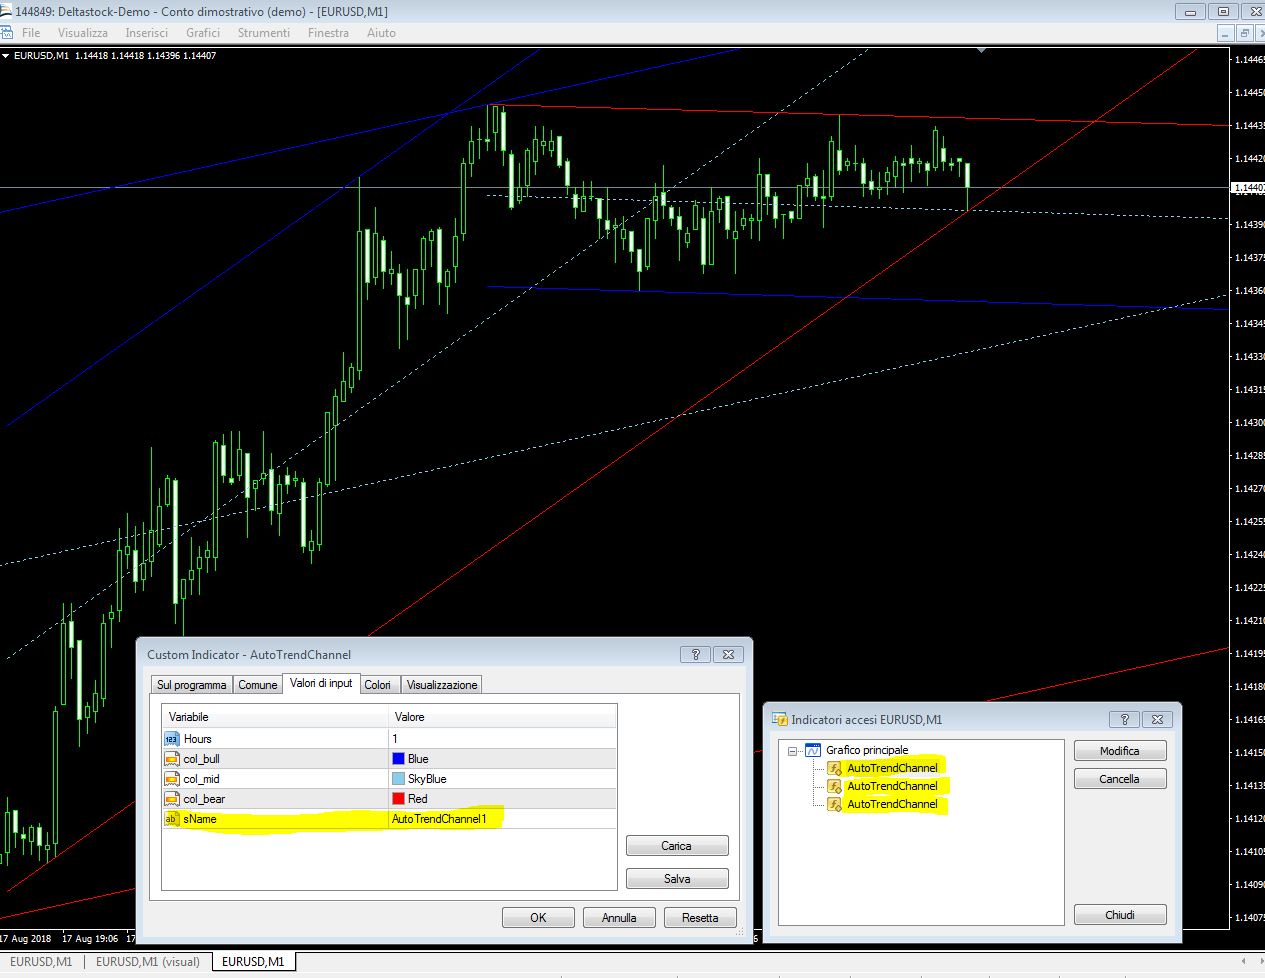Click the Indicatori accesi title bar icon

coord(779,719)
